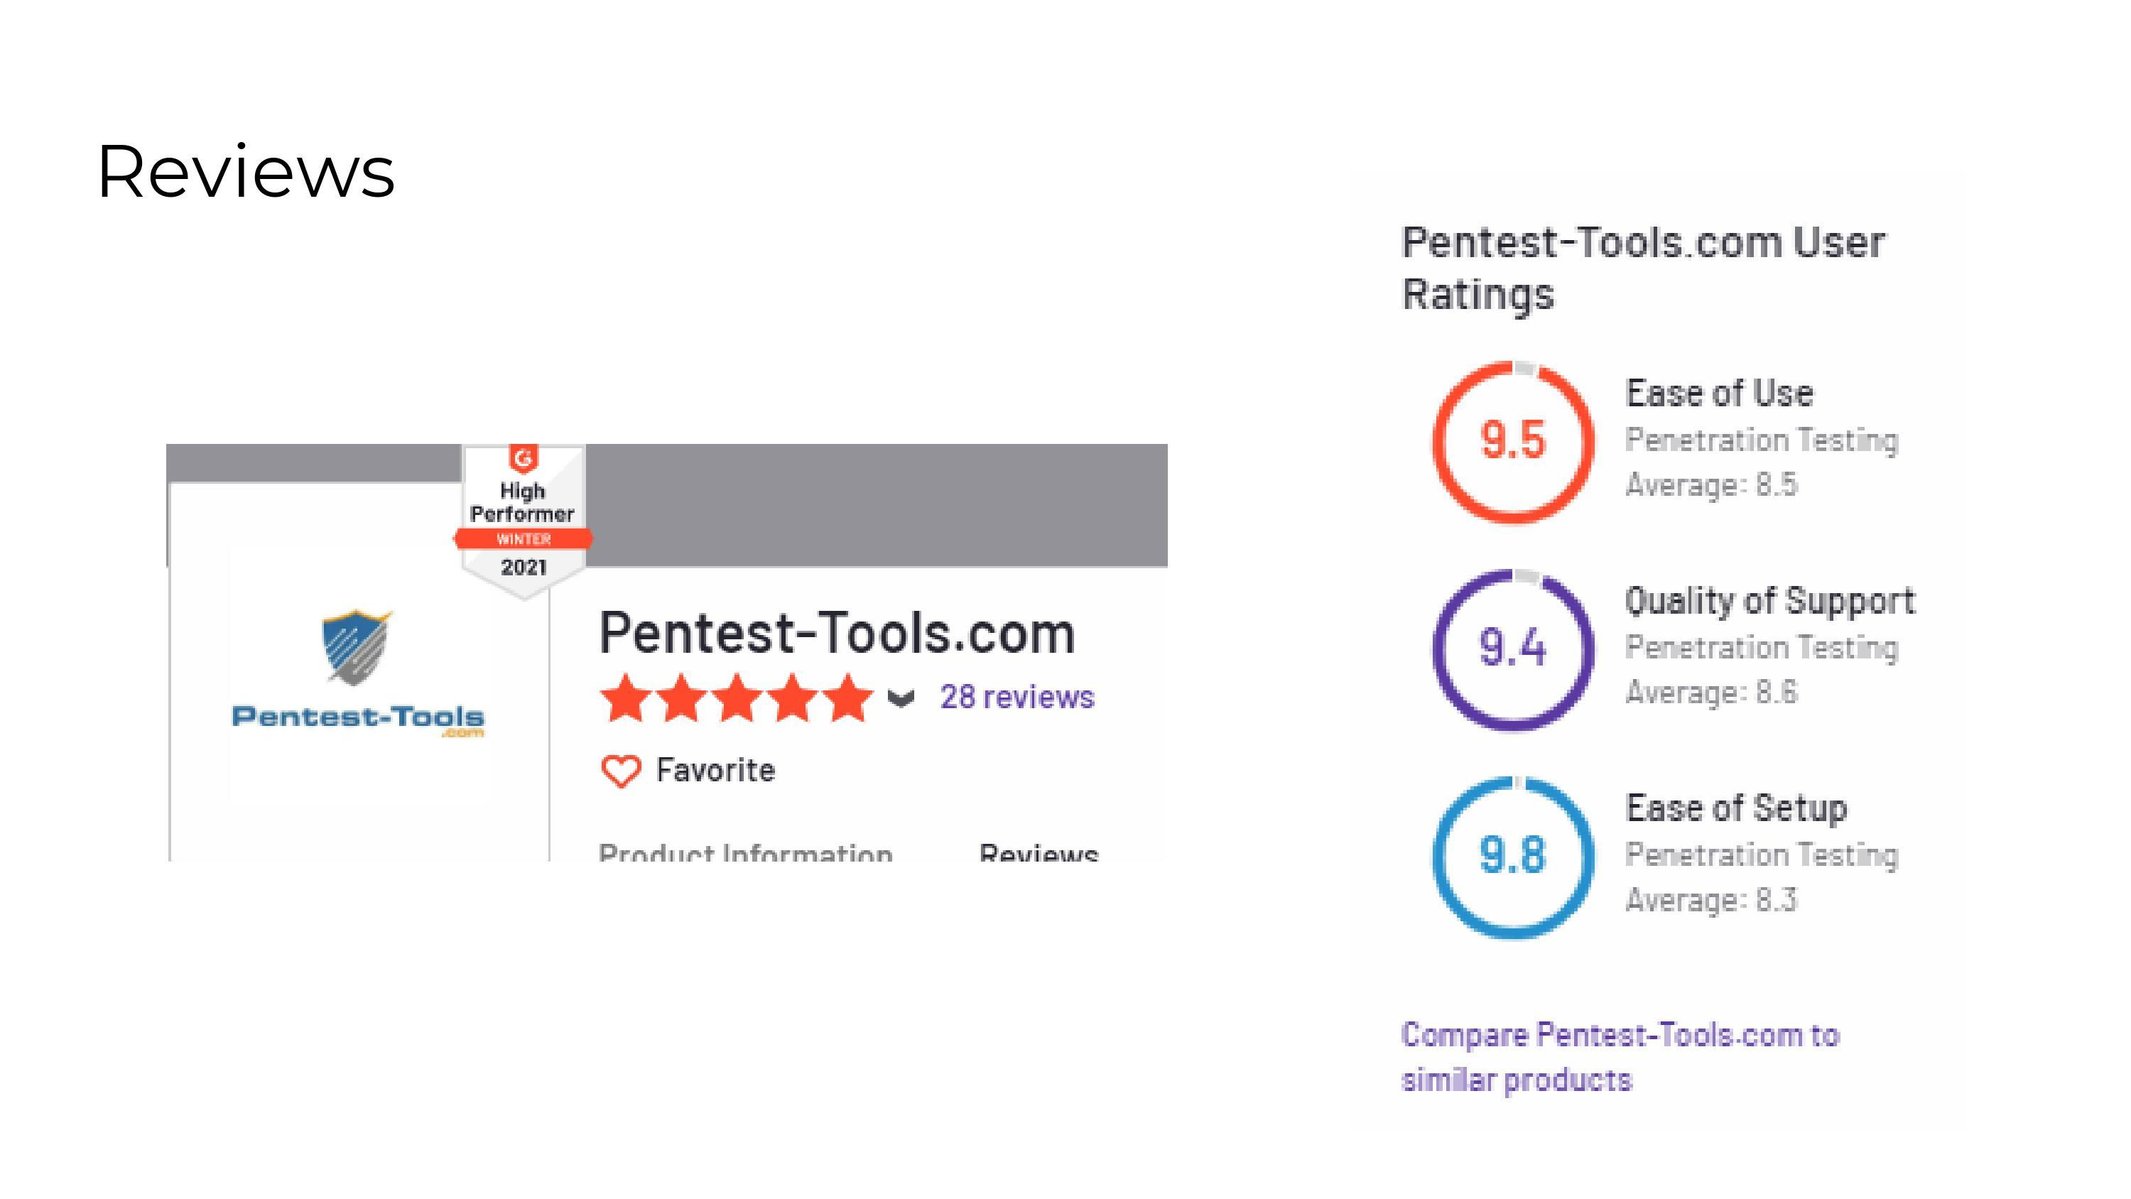Switch to the Reviews tab
Viewport: 2131px width, 1199px height.
[1039, 852]
